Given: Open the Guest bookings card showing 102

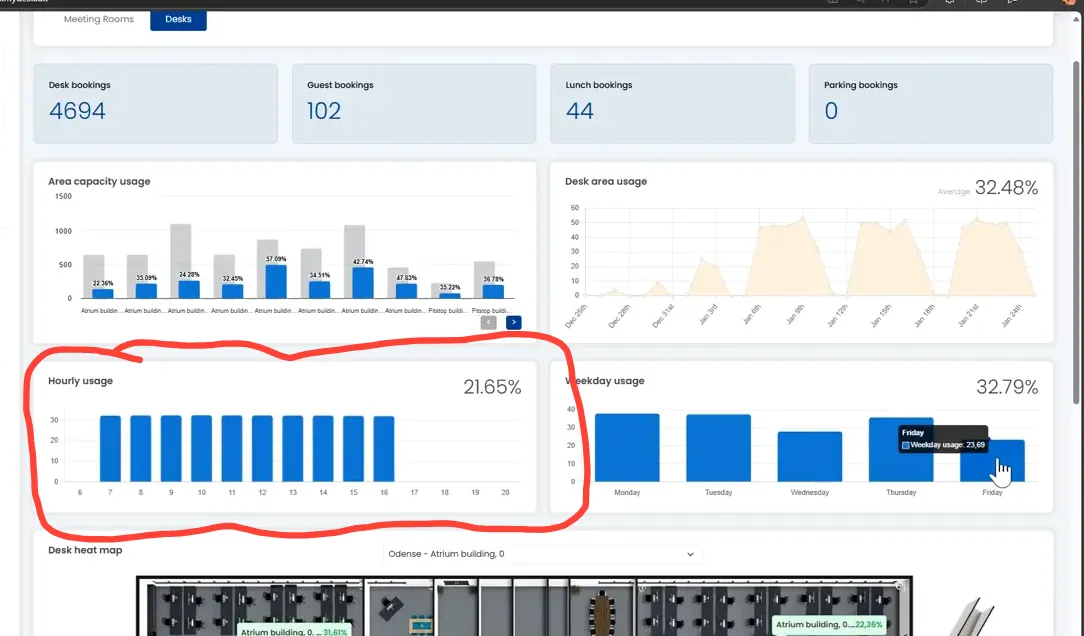Looking at the screenshot, I should coord(414,104).
